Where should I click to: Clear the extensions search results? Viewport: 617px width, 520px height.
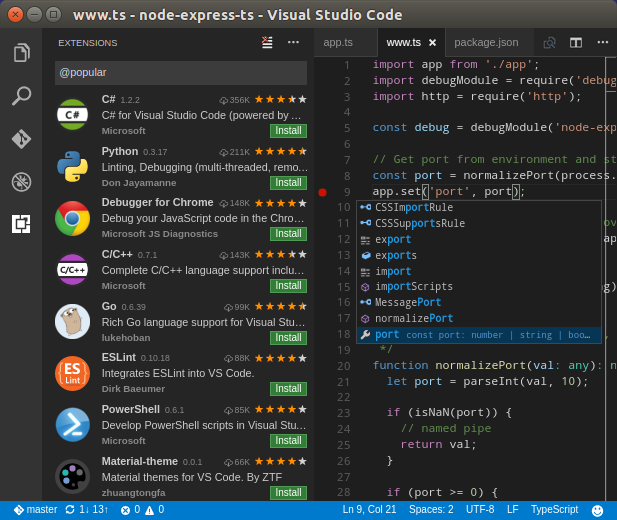click(x=267, y=42)
